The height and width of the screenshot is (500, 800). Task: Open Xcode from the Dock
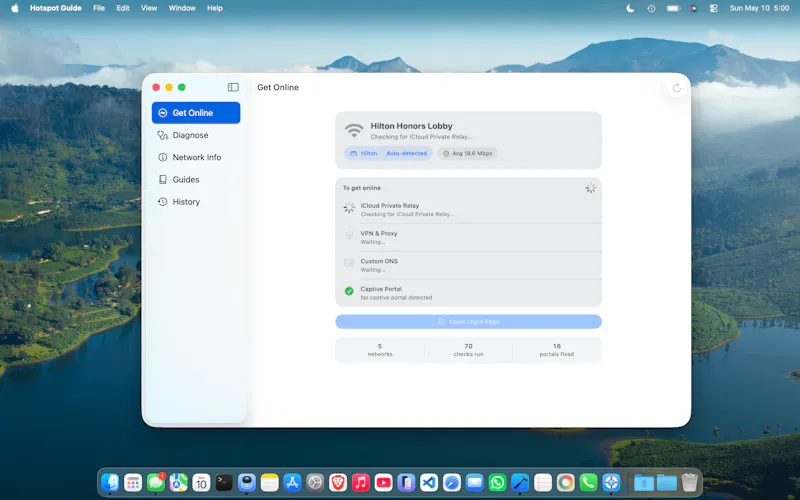(x=520, y=482)
